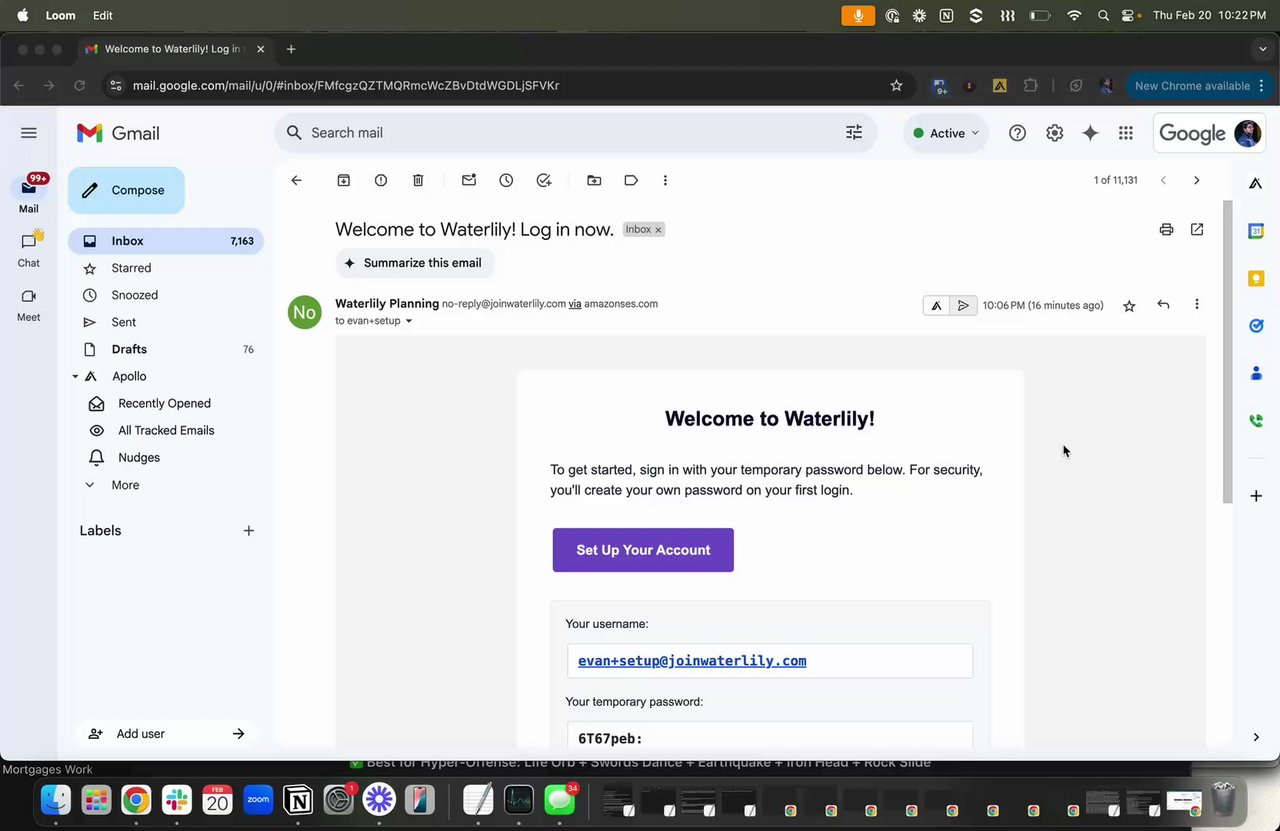The height and width of the screenshot is (831, 1280).
Task: Open Google Tasks side panel
Action: (x=1256, y=325)
